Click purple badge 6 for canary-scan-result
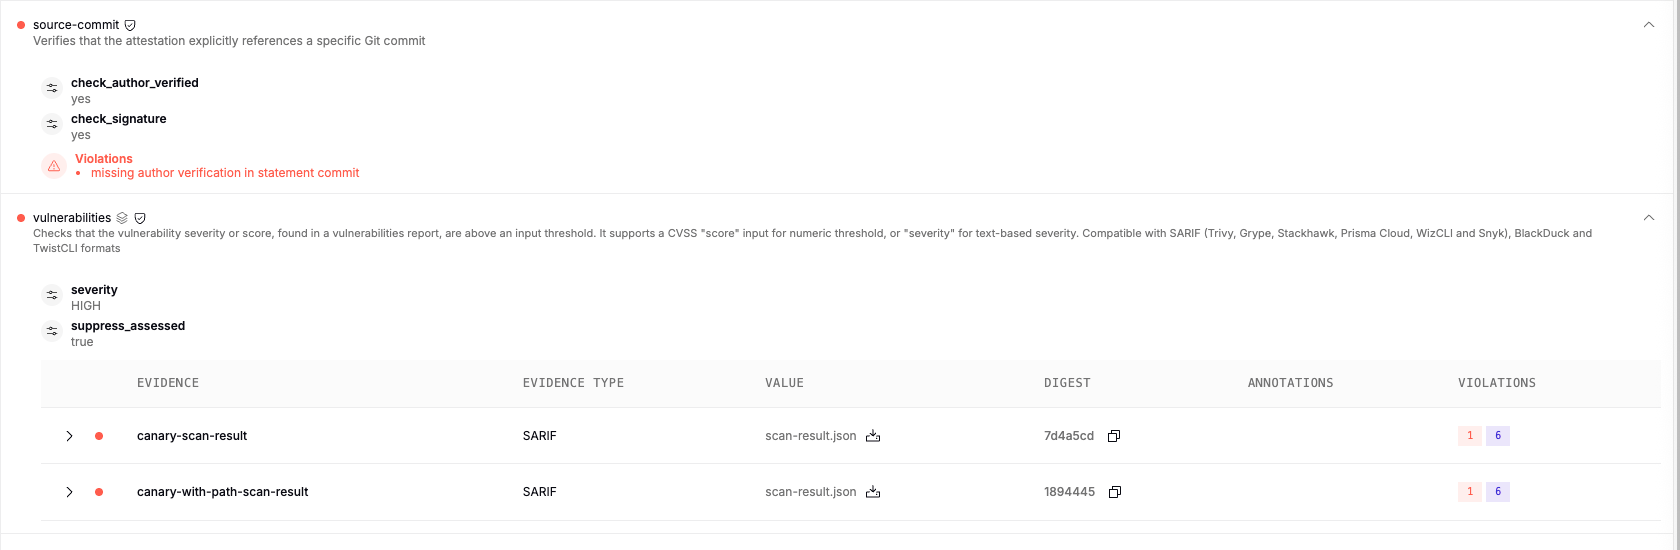This screenshot has height=550, width=1680. (1498, 436)
